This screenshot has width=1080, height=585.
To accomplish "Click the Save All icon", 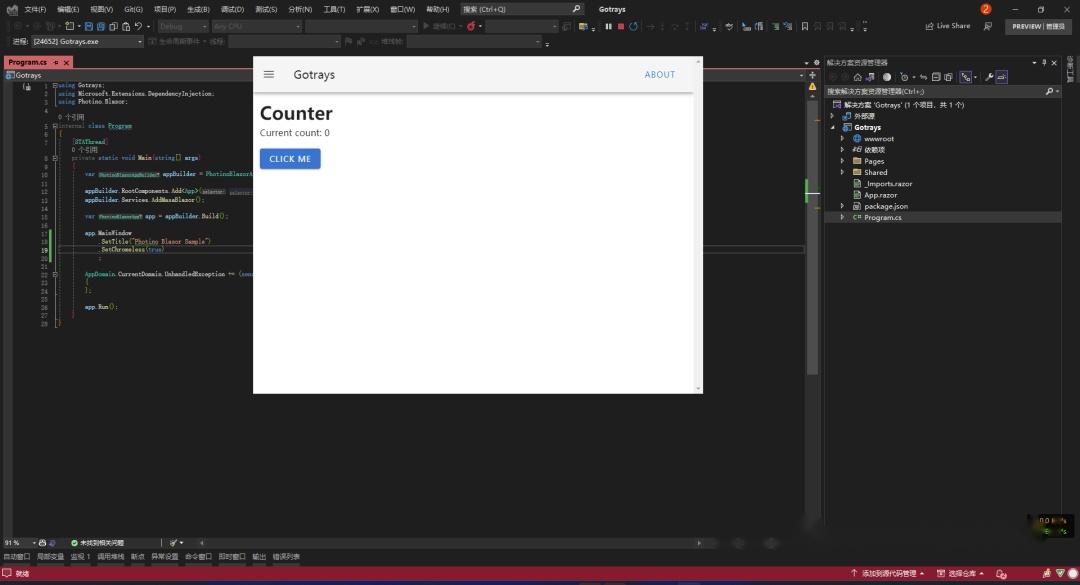I will coord(101,26).
